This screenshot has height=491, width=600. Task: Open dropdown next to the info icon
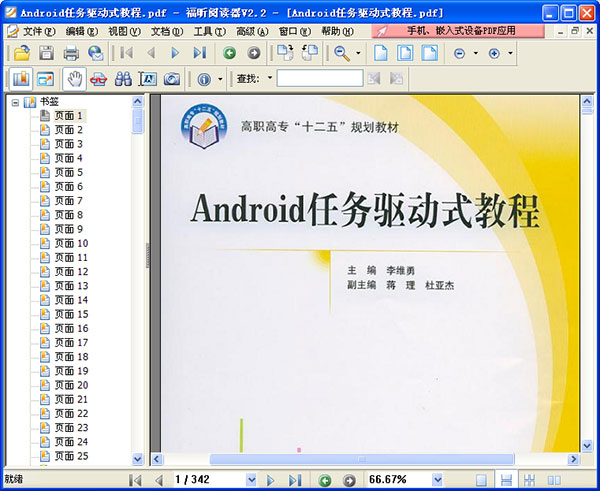220,79
